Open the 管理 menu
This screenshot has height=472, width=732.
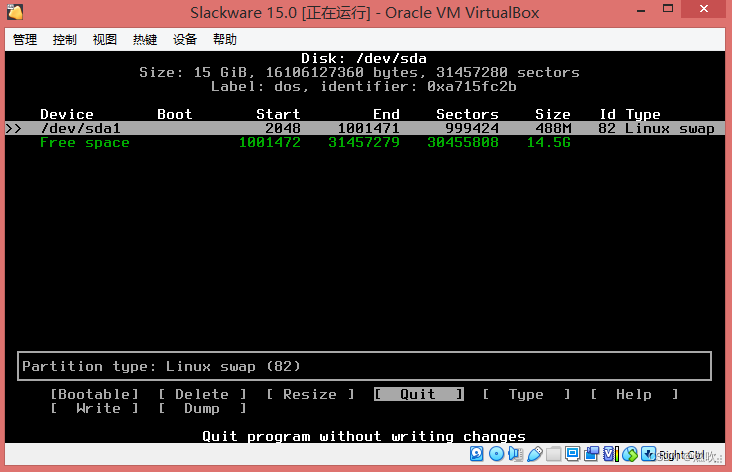tap(25, 40)
